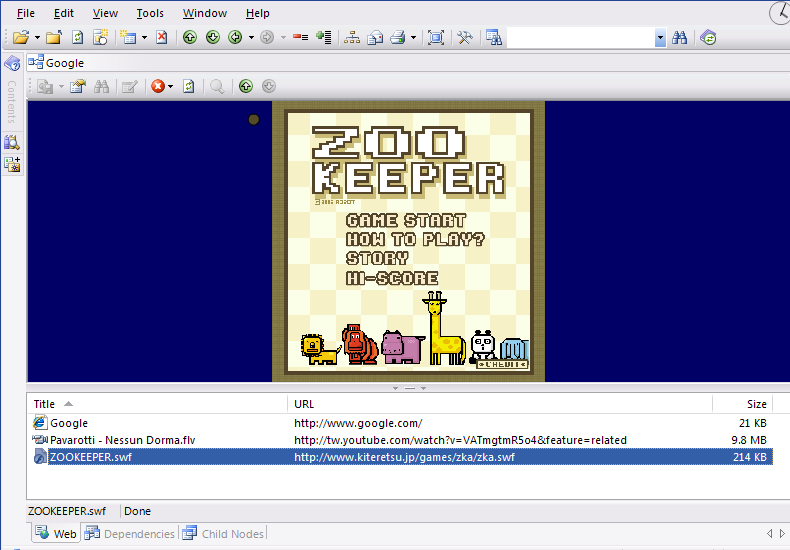
Task: Click the refresh page icon in main toolbar
Action: [x=78, y=37]
